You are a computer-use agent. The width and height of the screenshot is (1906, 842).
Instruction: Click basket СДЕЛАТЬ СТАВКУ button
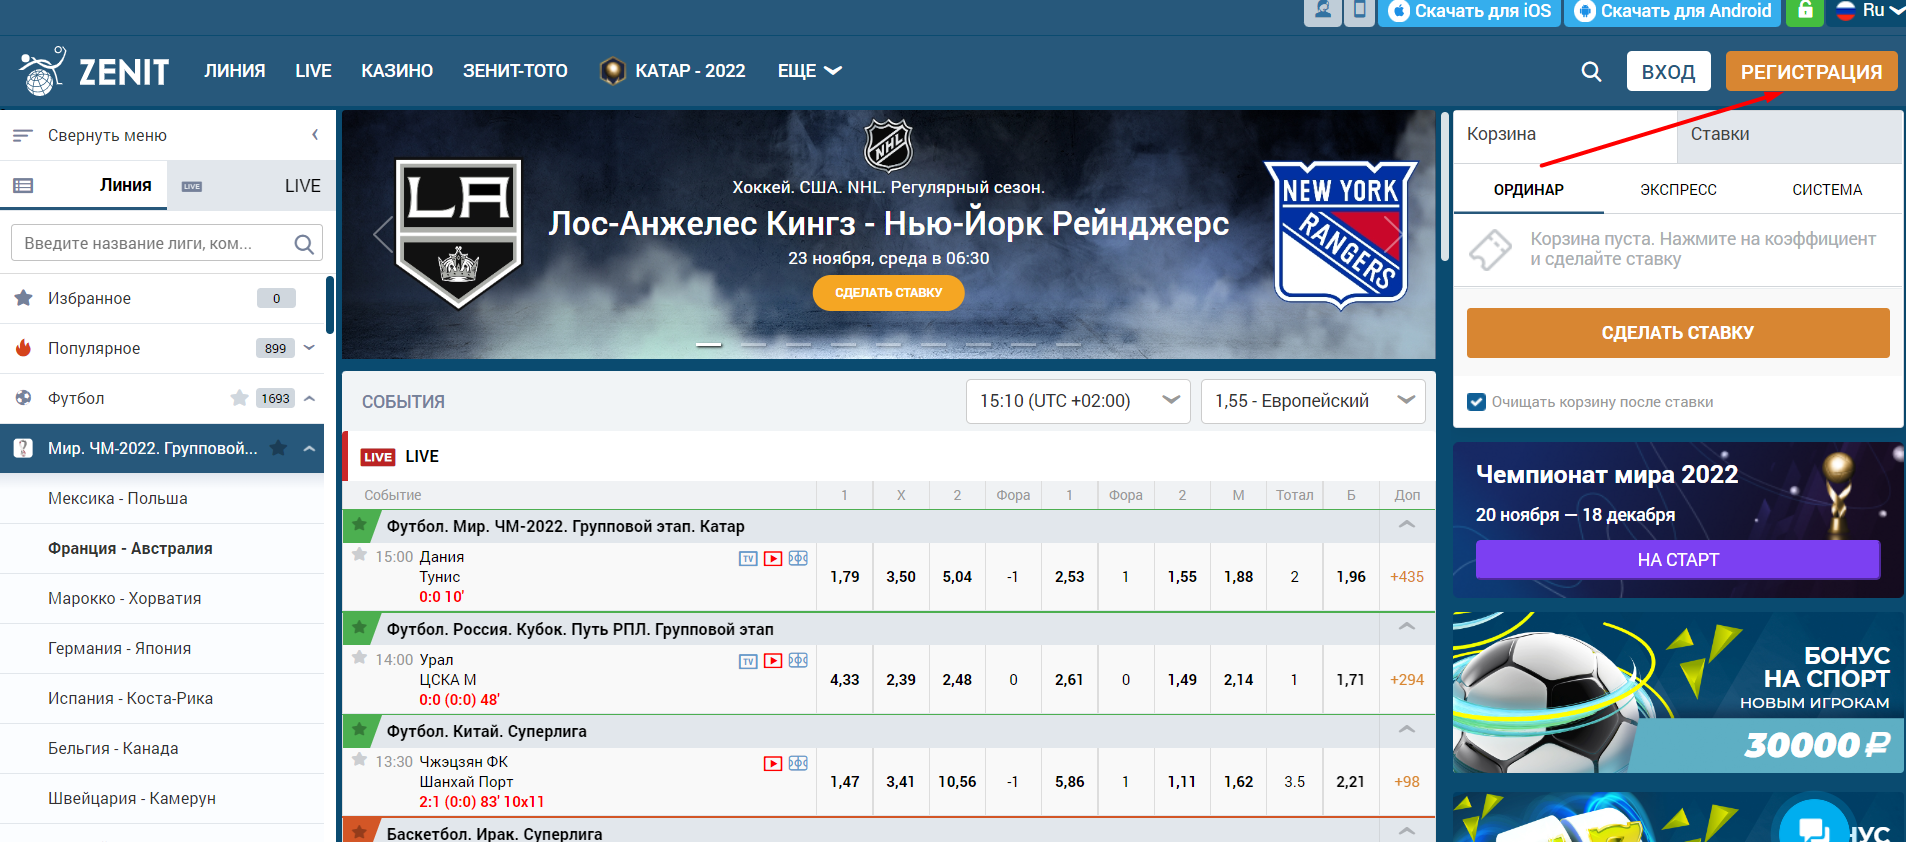point(1677,333)
